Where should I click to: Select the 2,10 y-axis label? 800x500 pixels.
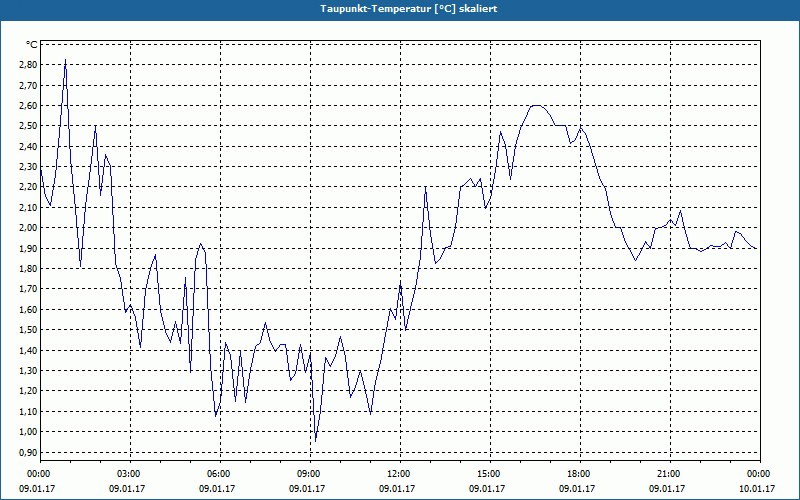tap(29, 208)
